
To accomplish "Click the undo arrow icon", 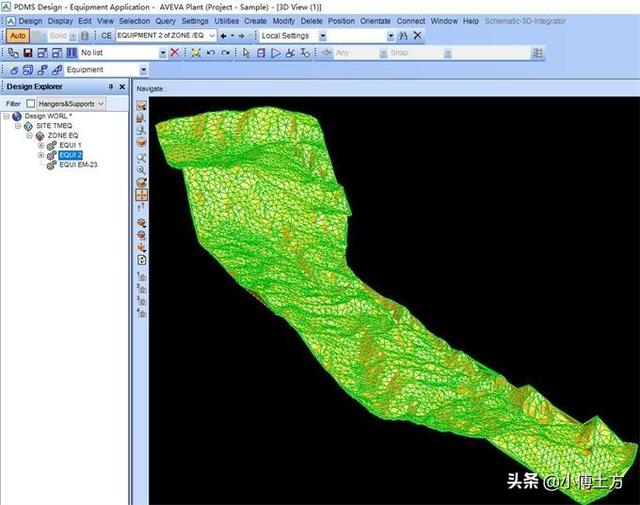I will pos(211,53).
